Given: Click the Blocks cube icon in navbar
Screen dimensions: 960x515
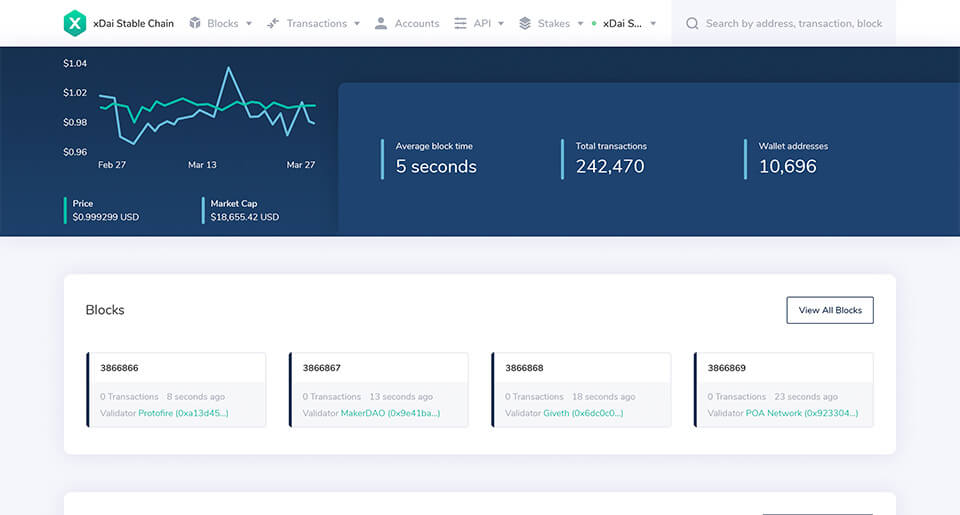Looking at the screenshot, I should click(195, 23).
